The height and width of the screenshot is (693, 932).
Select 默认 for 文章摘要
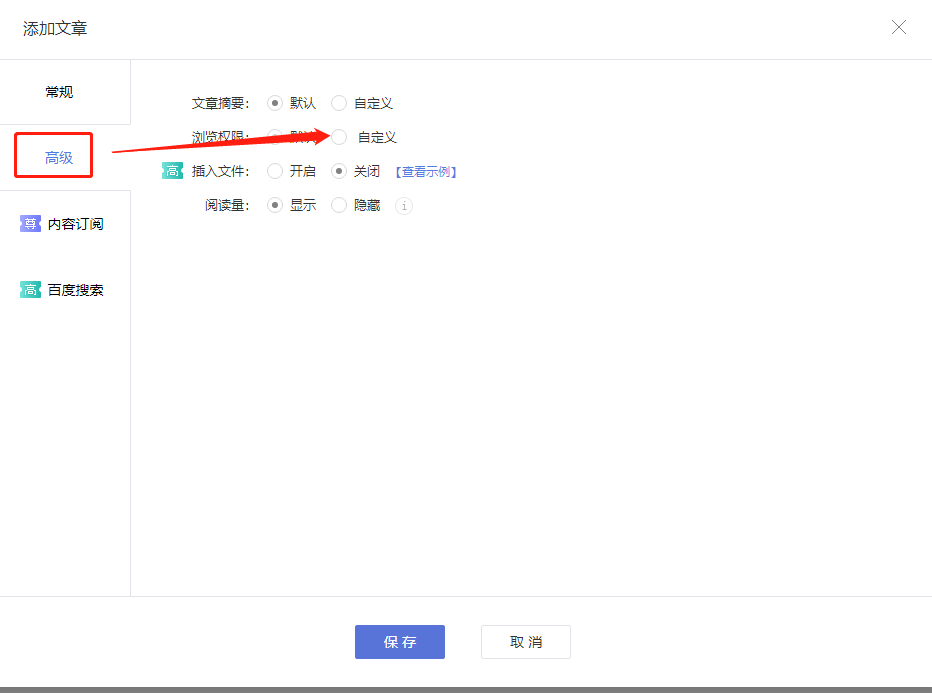[275, 103]
